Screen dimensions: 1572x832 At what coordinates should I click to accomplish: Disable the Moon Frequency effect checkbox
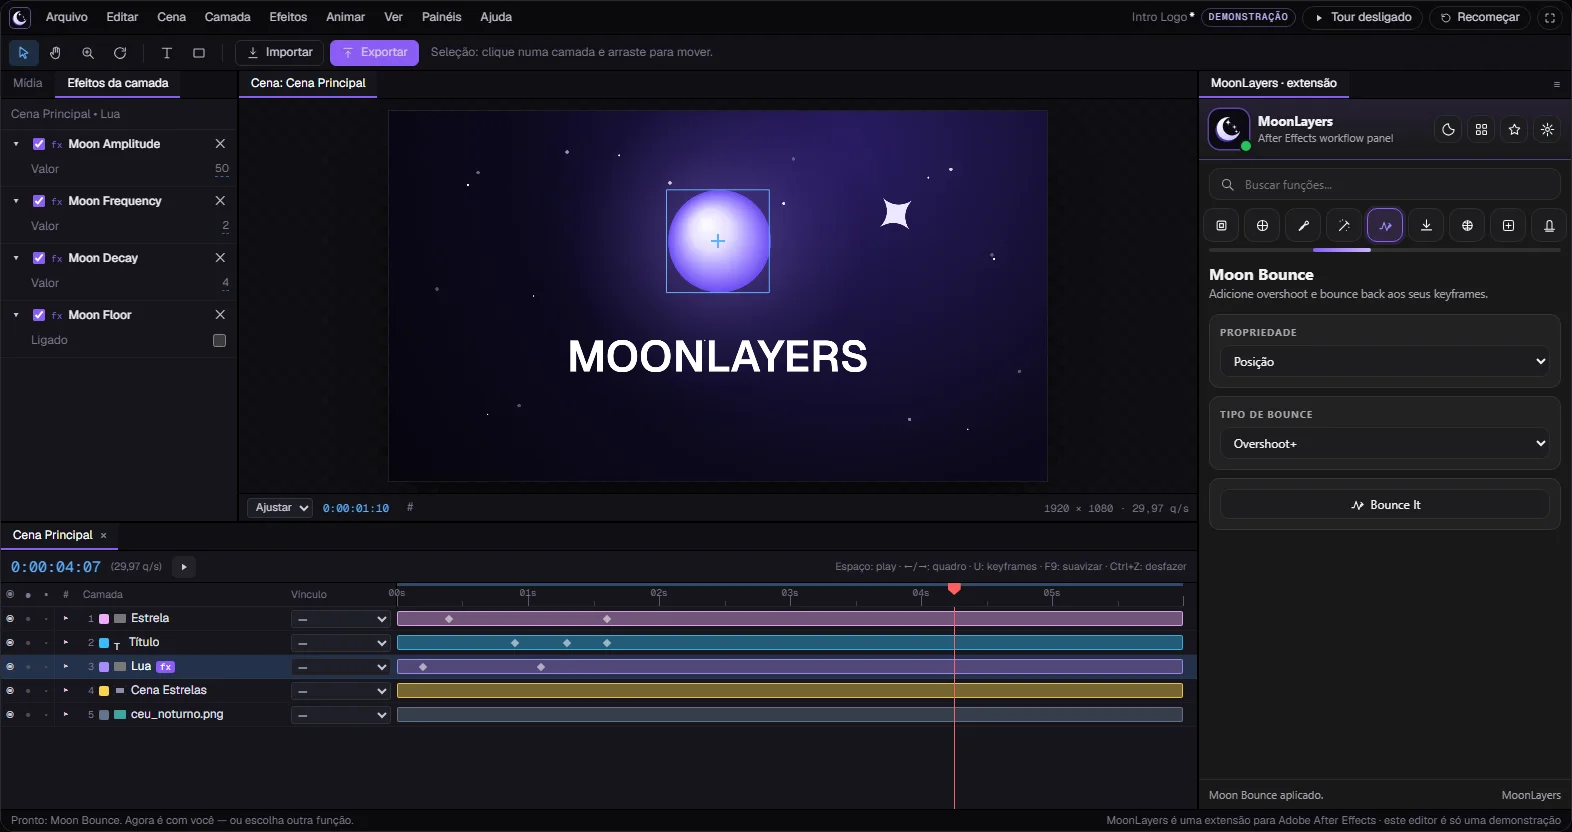click(39, 201)
